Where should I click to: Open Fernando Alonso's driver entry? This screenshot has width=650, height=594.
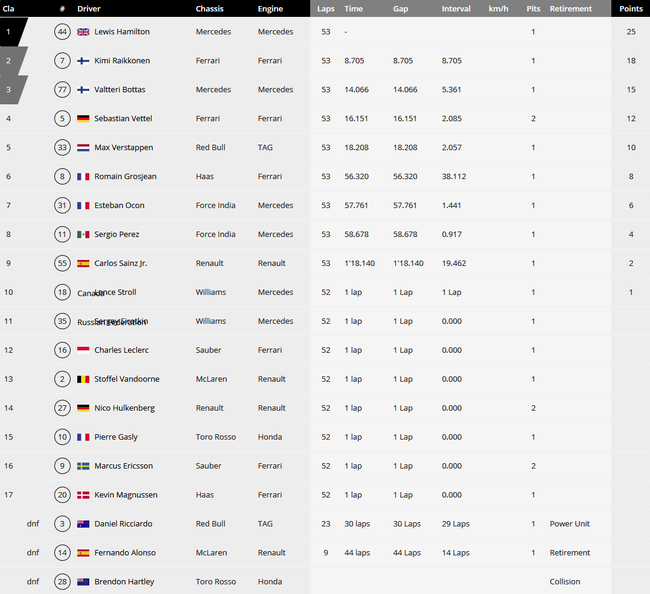(123, 553)
